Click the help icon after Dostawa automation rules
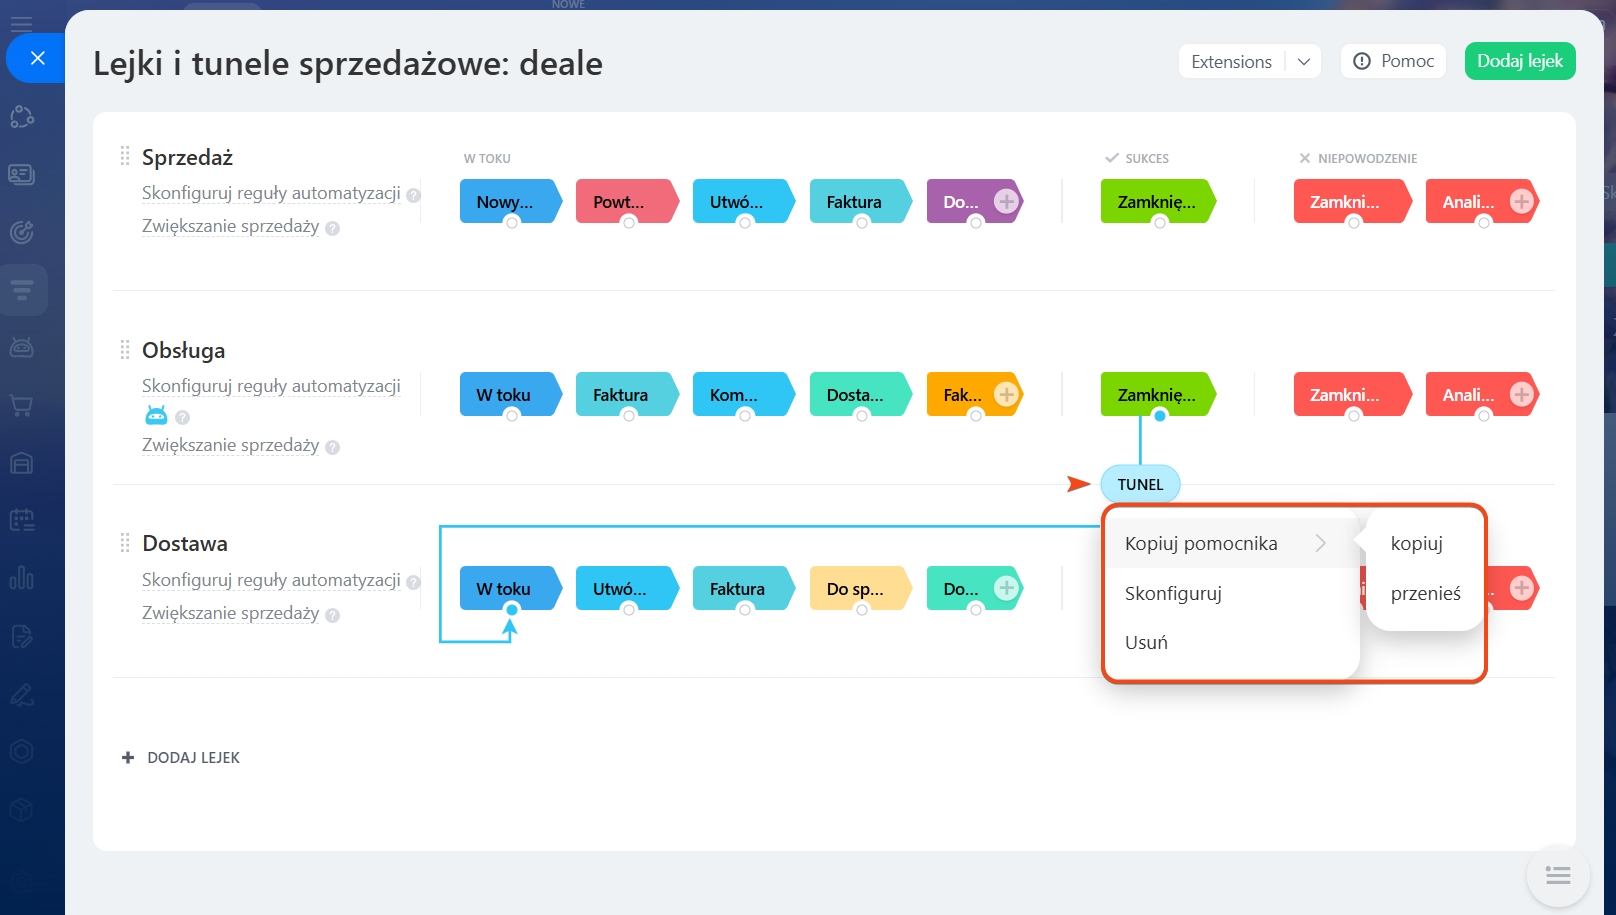This screenshot has width=1616, height=915. (413, 582)
